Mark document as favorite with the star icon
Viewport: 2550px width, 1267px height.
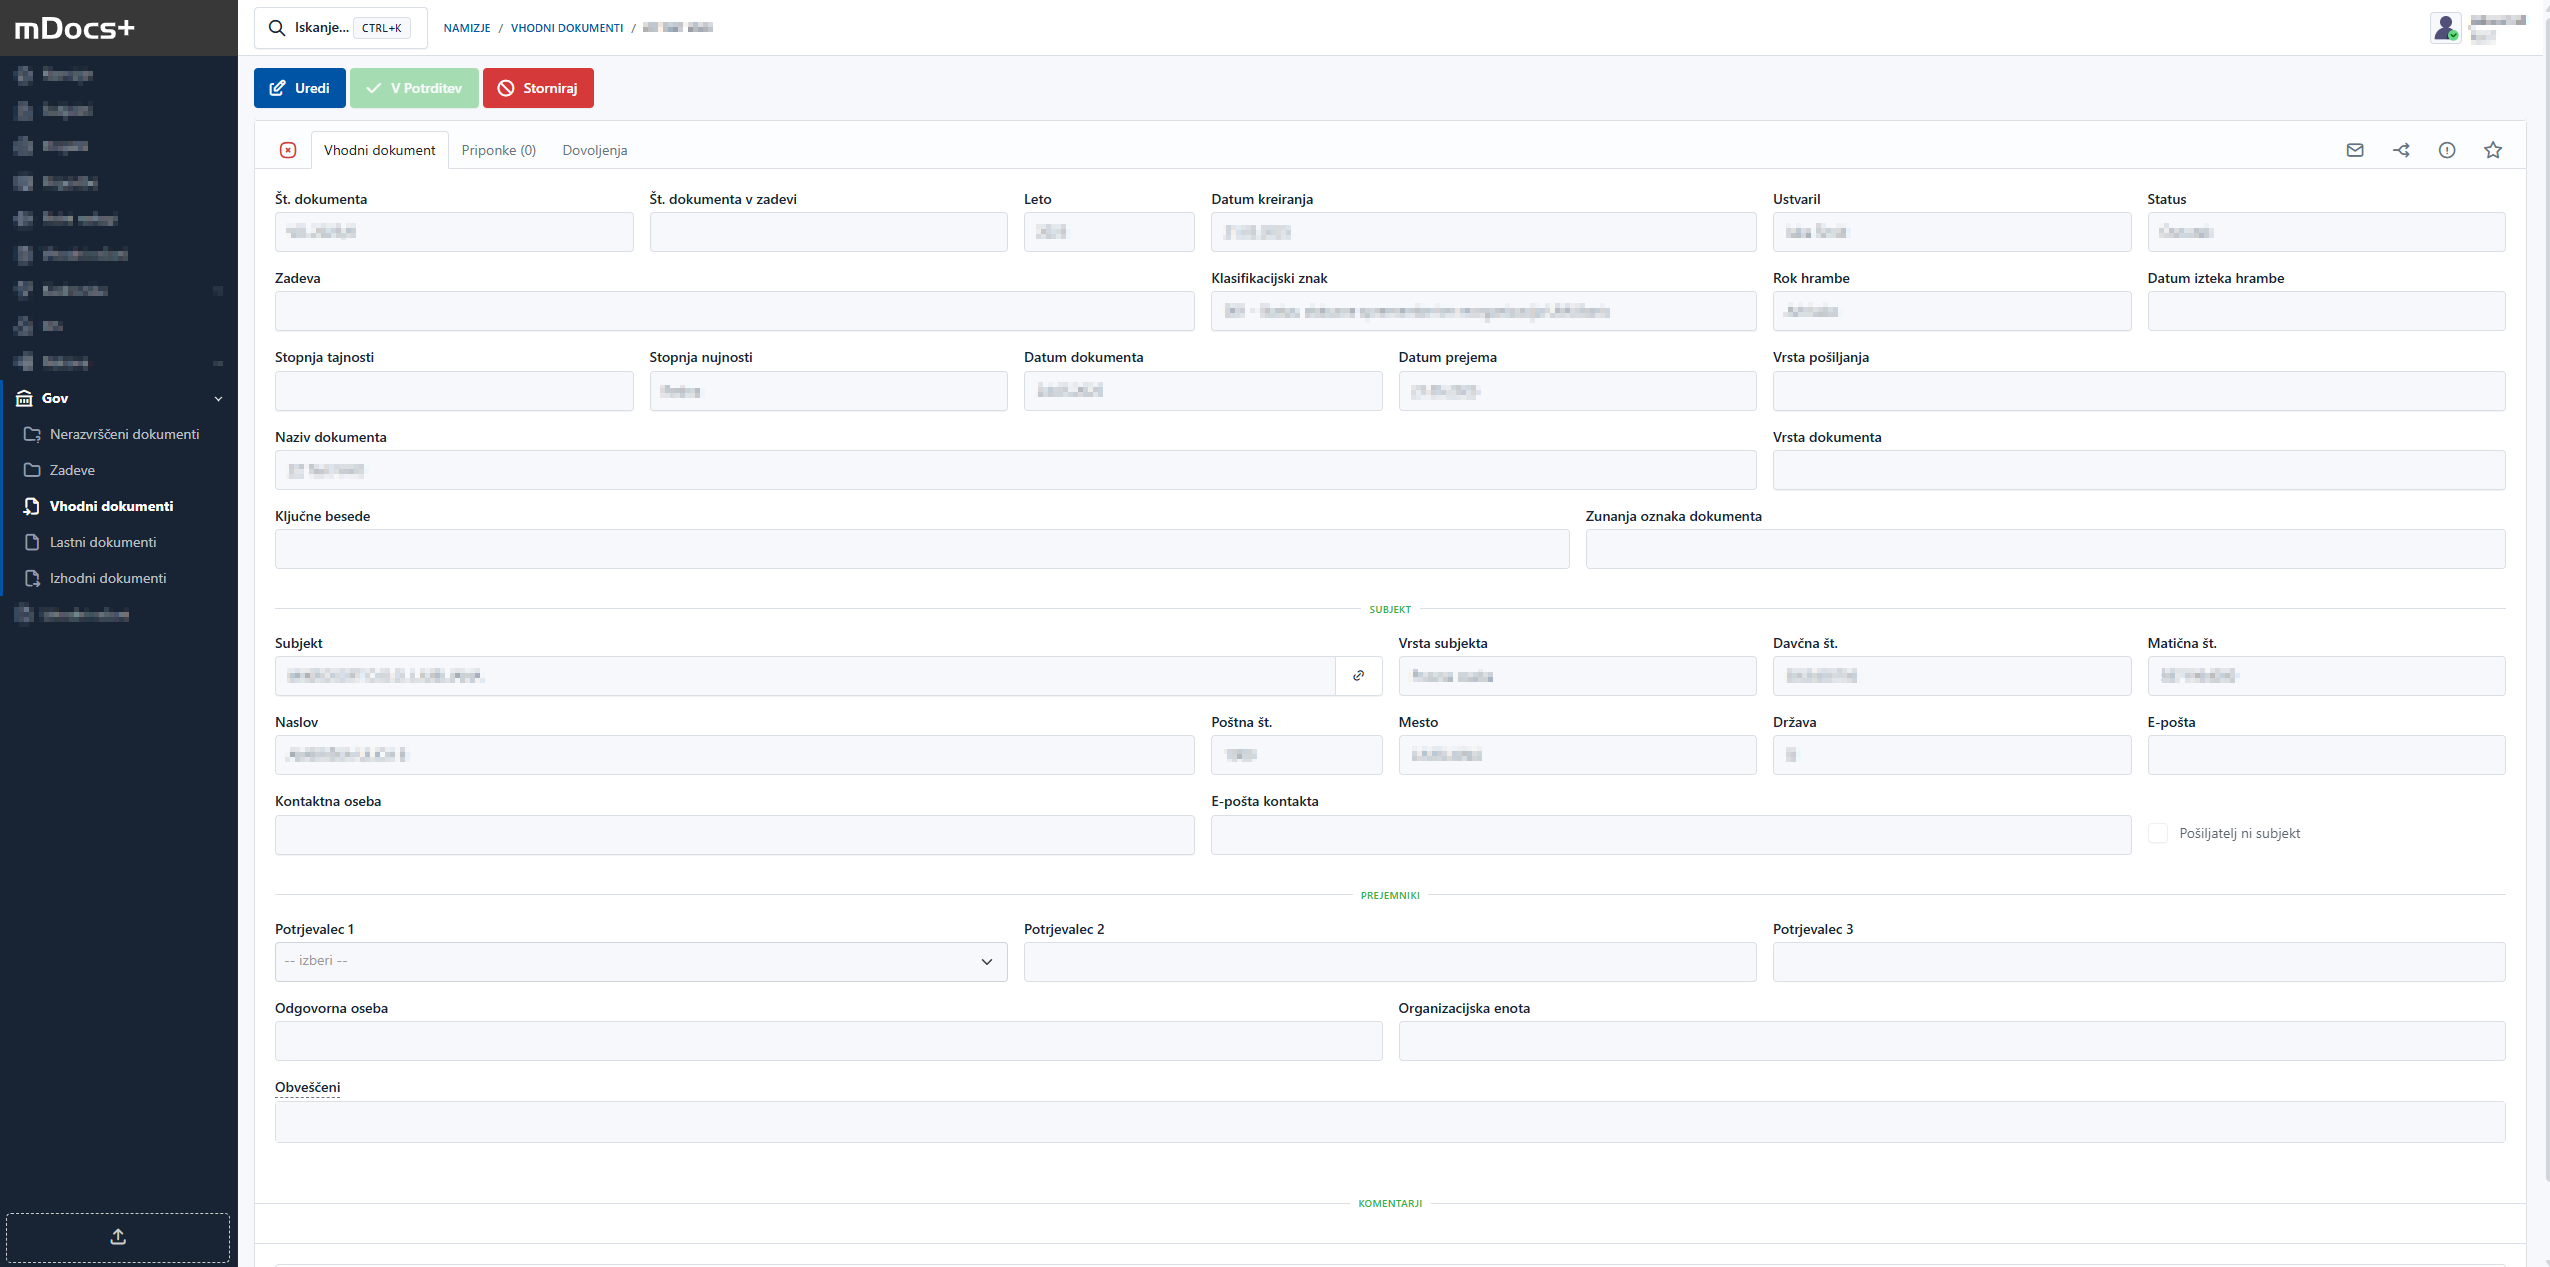pyautogui.click(x=2492, y=150)
